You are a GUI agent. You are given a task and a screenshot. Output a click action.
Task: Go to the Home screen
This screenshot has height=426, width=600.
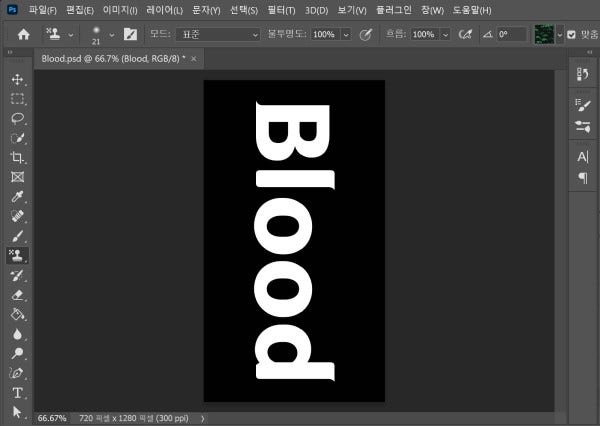23,34
